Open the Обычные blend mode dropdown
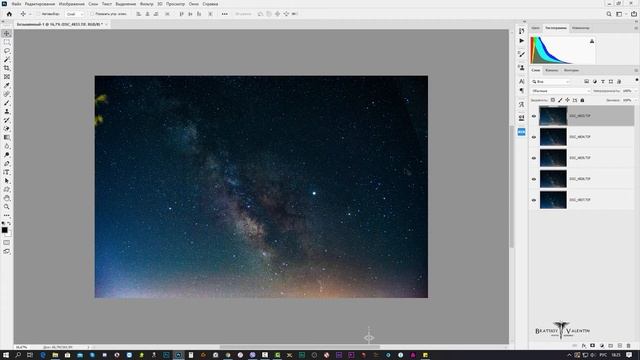Screen dimensions: 640x360 [x=560, y=91]
